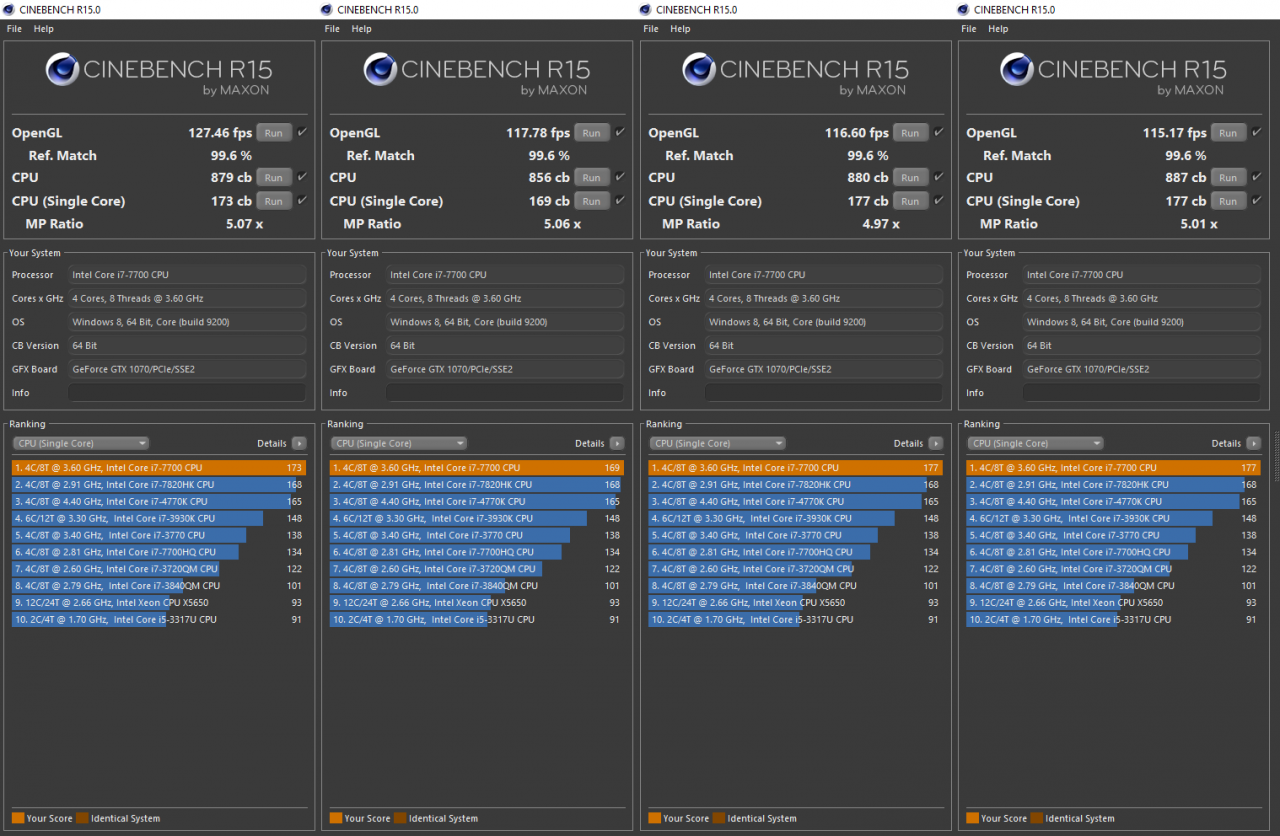Click the Info field in the 856 cb window
Image resolution: width=1280 pixels, height=836 pixels.
pos(505,393)
